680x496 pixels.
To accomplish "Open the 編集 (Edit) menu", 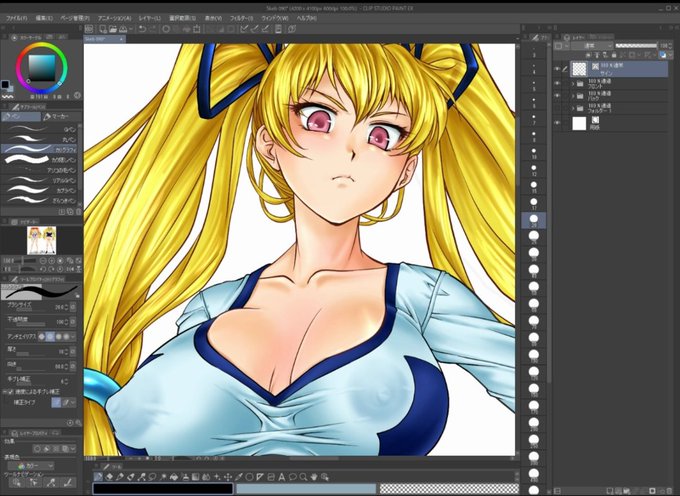I will [44, 18].
